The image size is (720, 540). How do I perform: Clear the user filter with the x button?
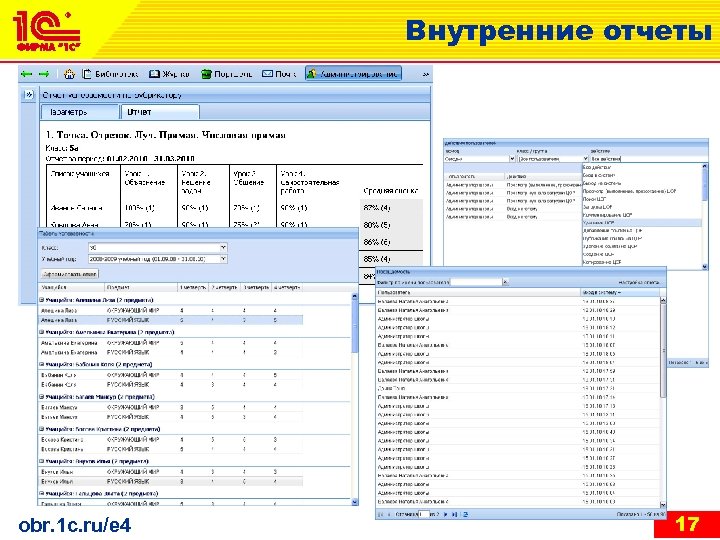point(506,282)
